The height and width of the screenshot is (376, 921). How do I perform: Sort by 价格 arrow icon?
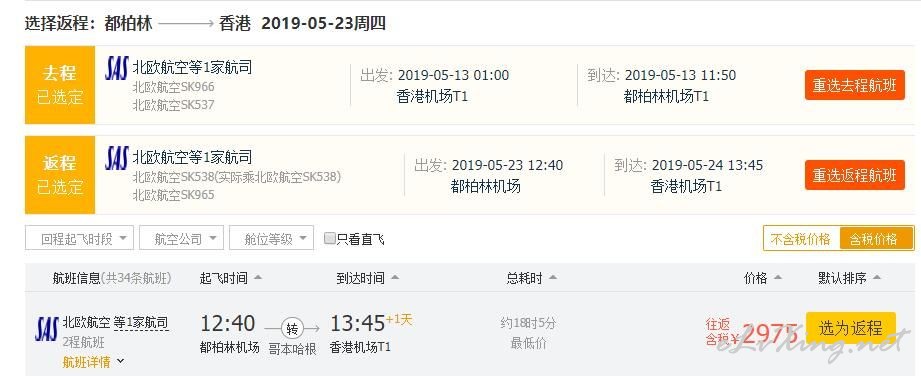[778, 278]
